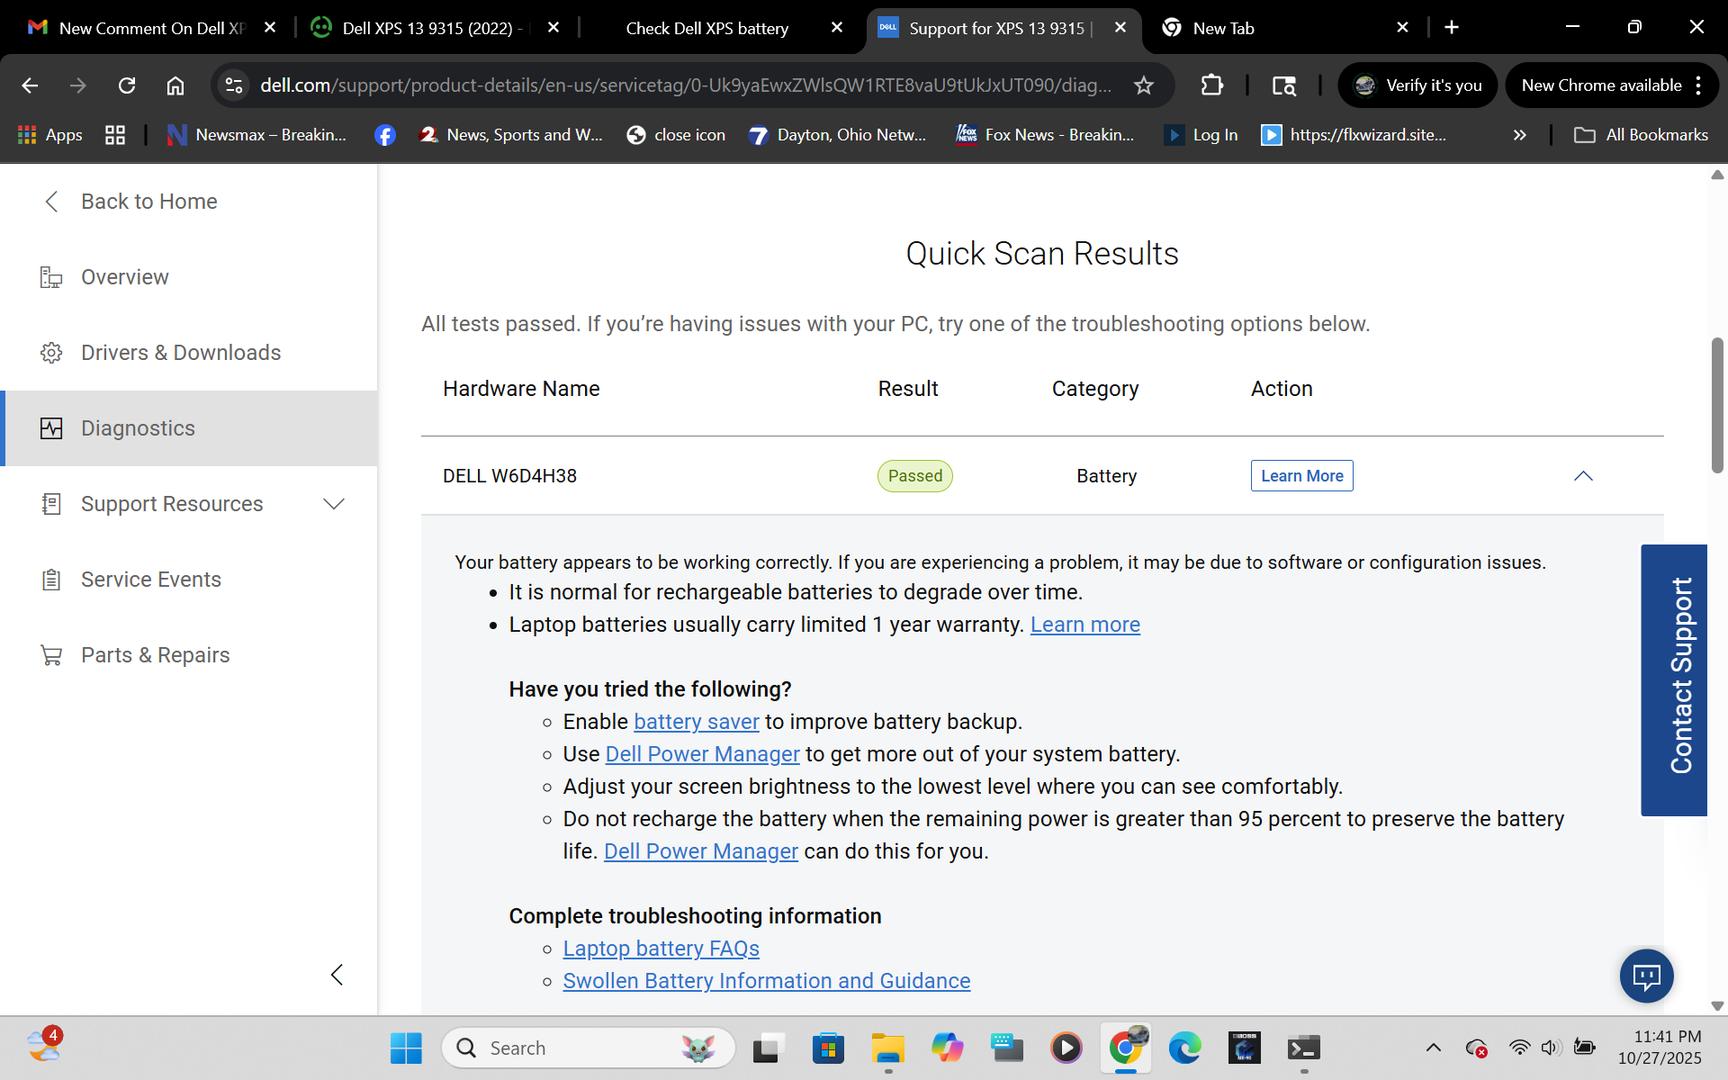Click the Learn More button for Battery

(1302, 476)
